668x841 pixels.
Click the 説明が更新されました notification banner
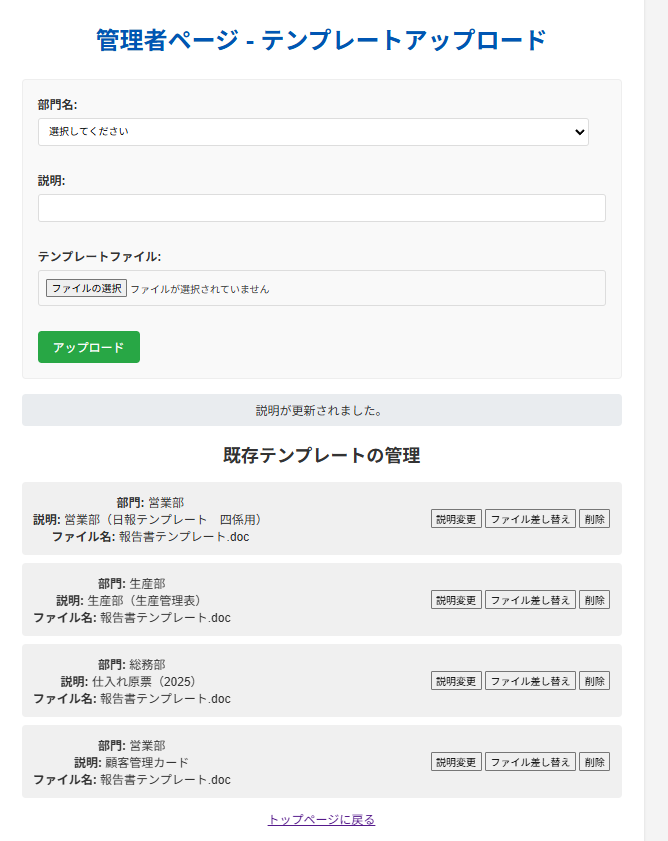(x=322, y=410)
